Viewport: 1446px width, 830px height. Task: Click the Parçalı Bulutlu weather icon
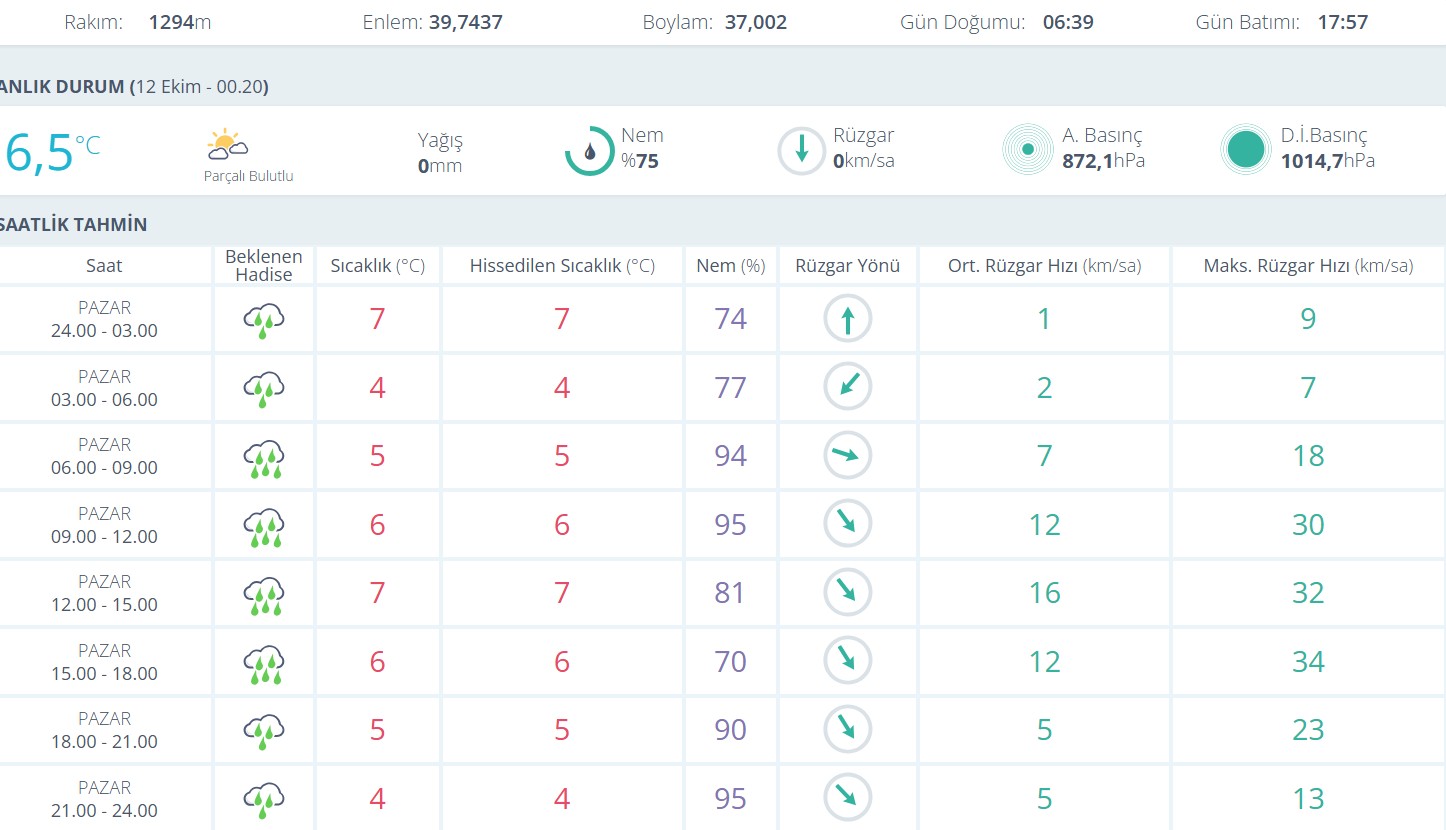227,145
